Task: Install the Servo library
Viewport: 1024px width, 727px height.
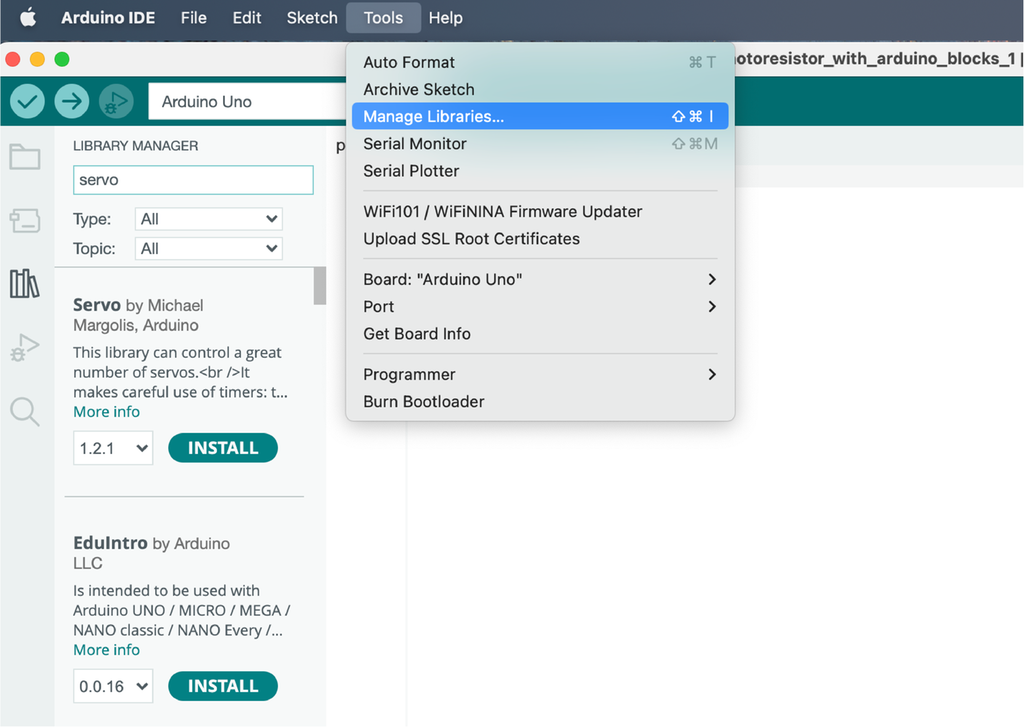Action: click(x=222, y=449)
